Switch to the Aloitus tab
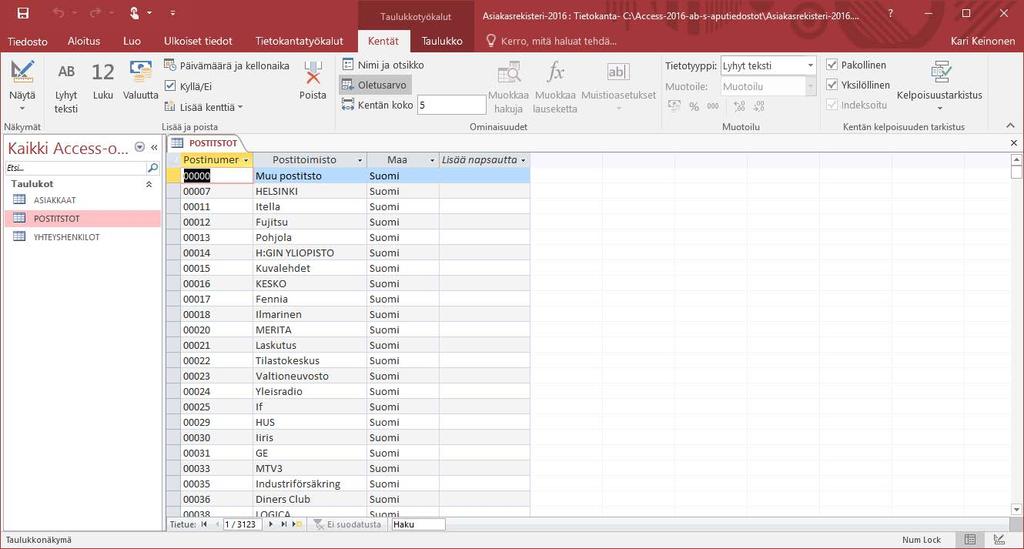 click(x=84, y=40)
